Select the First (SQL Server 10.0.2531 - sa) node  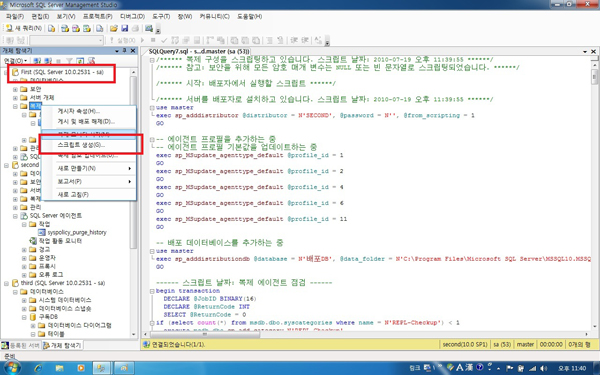tap(62, 72)
